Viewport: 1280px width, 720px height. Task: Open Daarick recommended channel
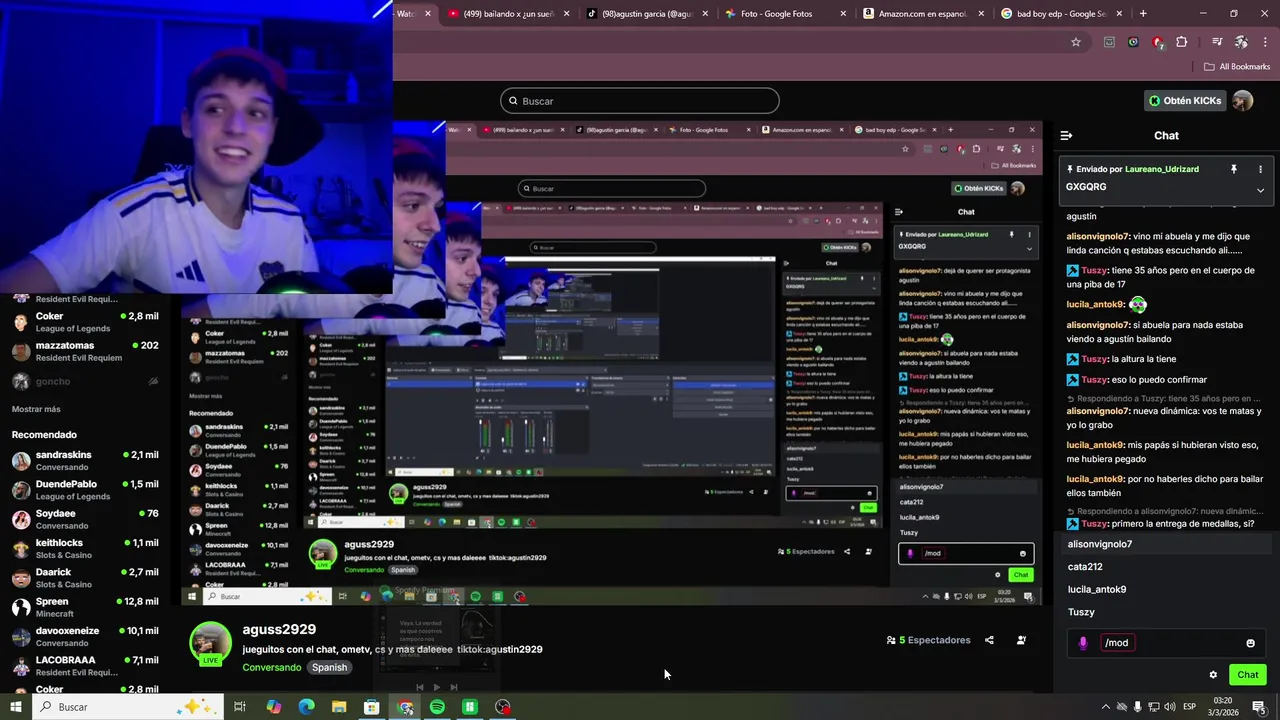(x=85, y=578)
